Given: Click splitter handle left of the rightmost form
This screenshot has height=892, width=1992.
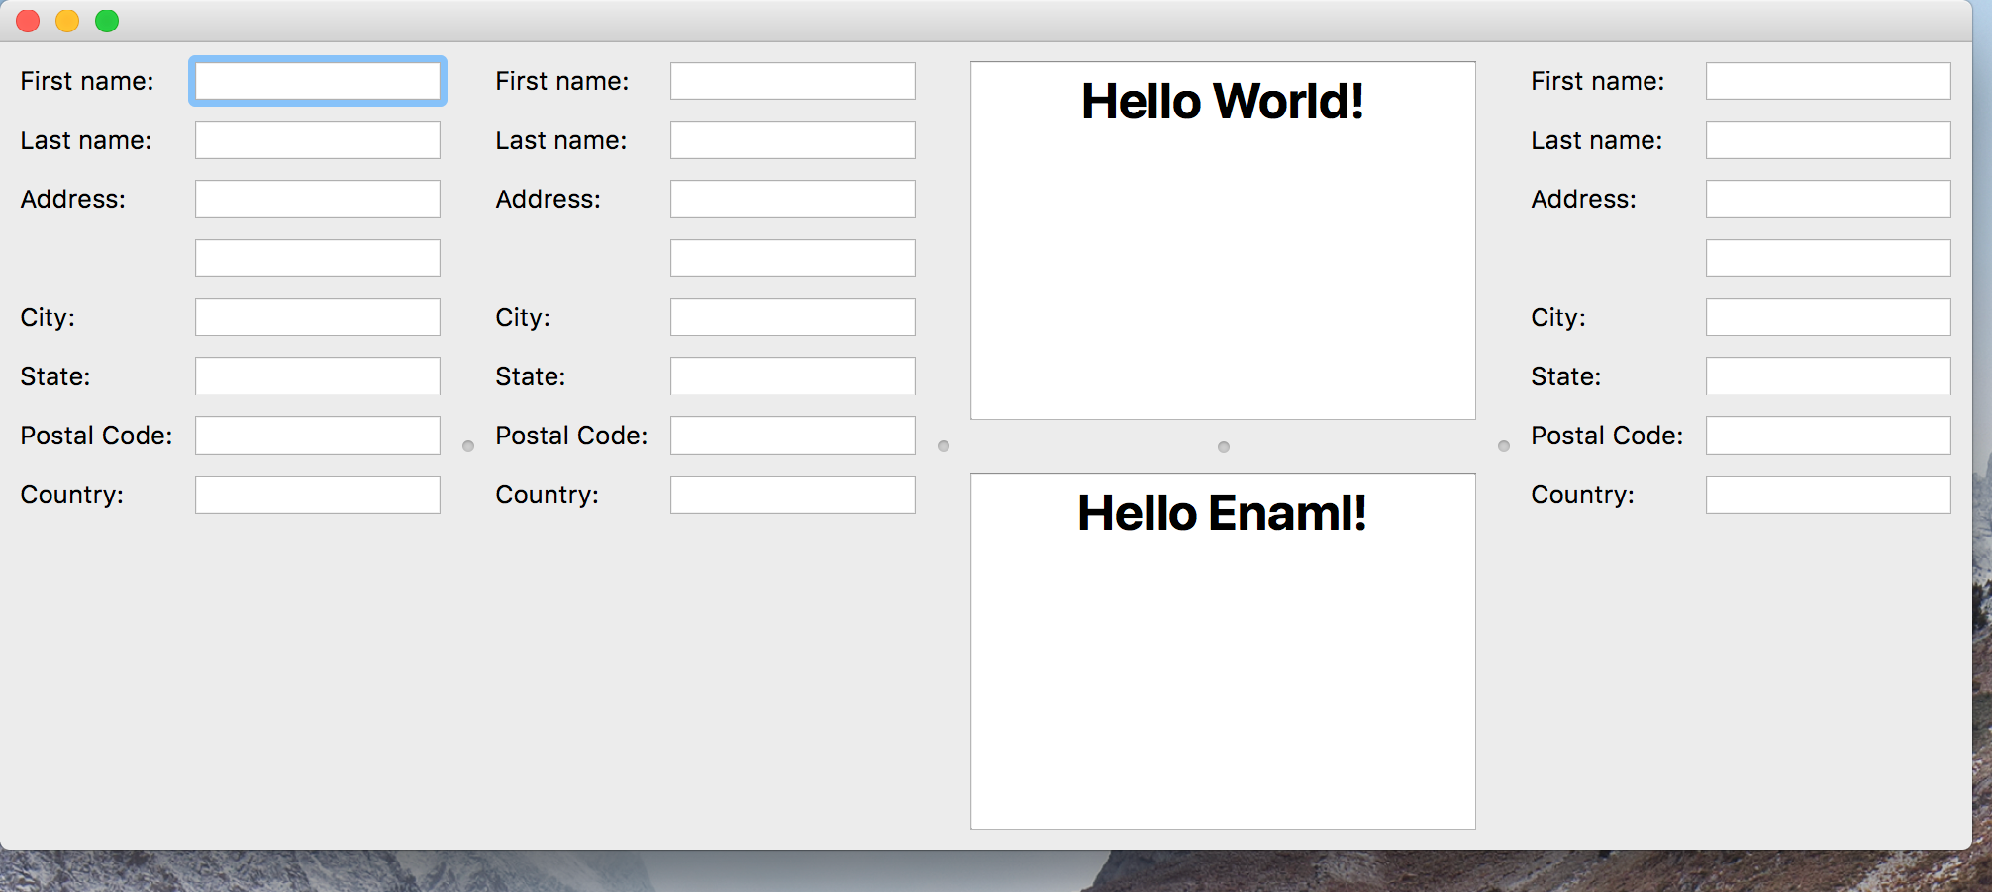Looking at the screenshot, I should [x=1503, y=446].
